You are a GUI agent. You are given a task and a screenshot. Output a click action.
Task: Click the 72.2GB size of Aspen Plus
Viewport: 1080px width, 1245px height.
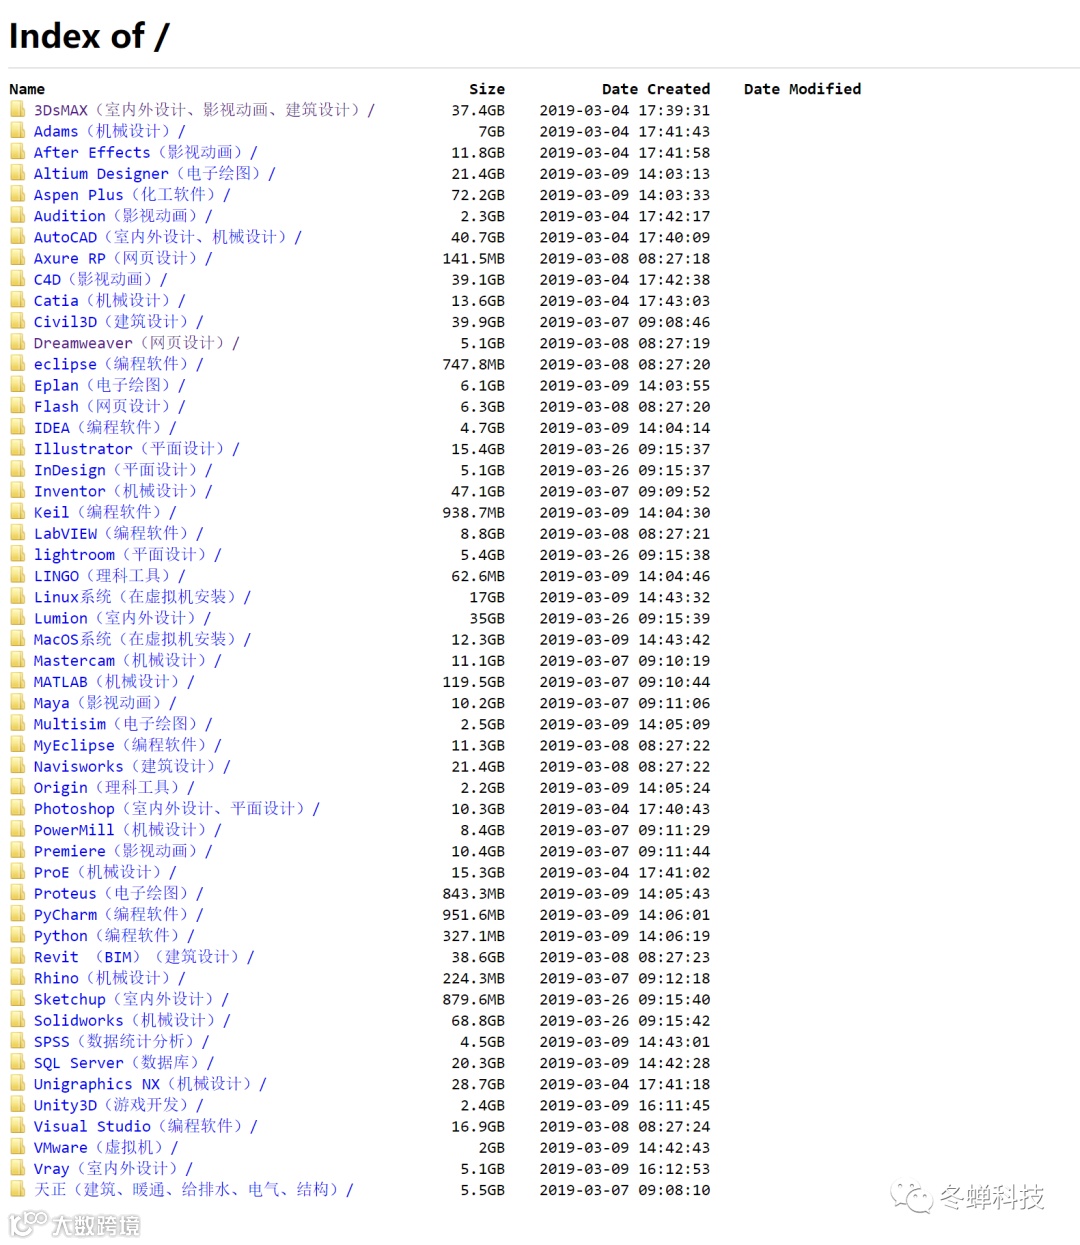[x=478, y=195]
